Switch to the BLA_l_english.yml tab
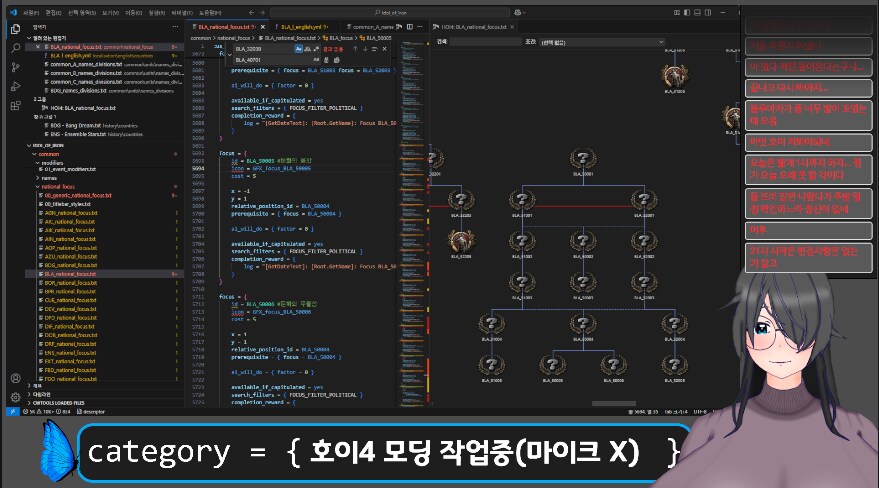The height and width of the screenshot is (488, 879). coord(290,26)
